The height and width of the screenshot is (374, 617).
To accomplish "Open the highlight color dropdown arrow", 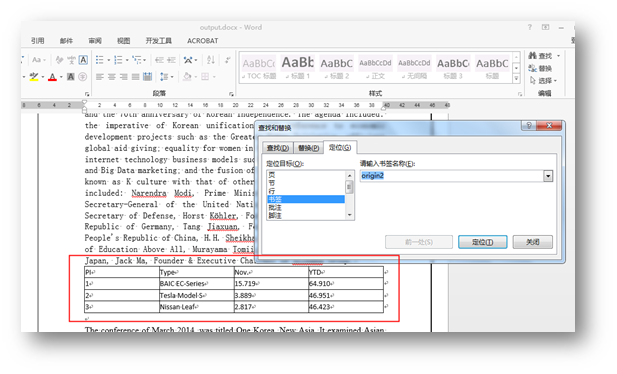I will tap(42, 77).
